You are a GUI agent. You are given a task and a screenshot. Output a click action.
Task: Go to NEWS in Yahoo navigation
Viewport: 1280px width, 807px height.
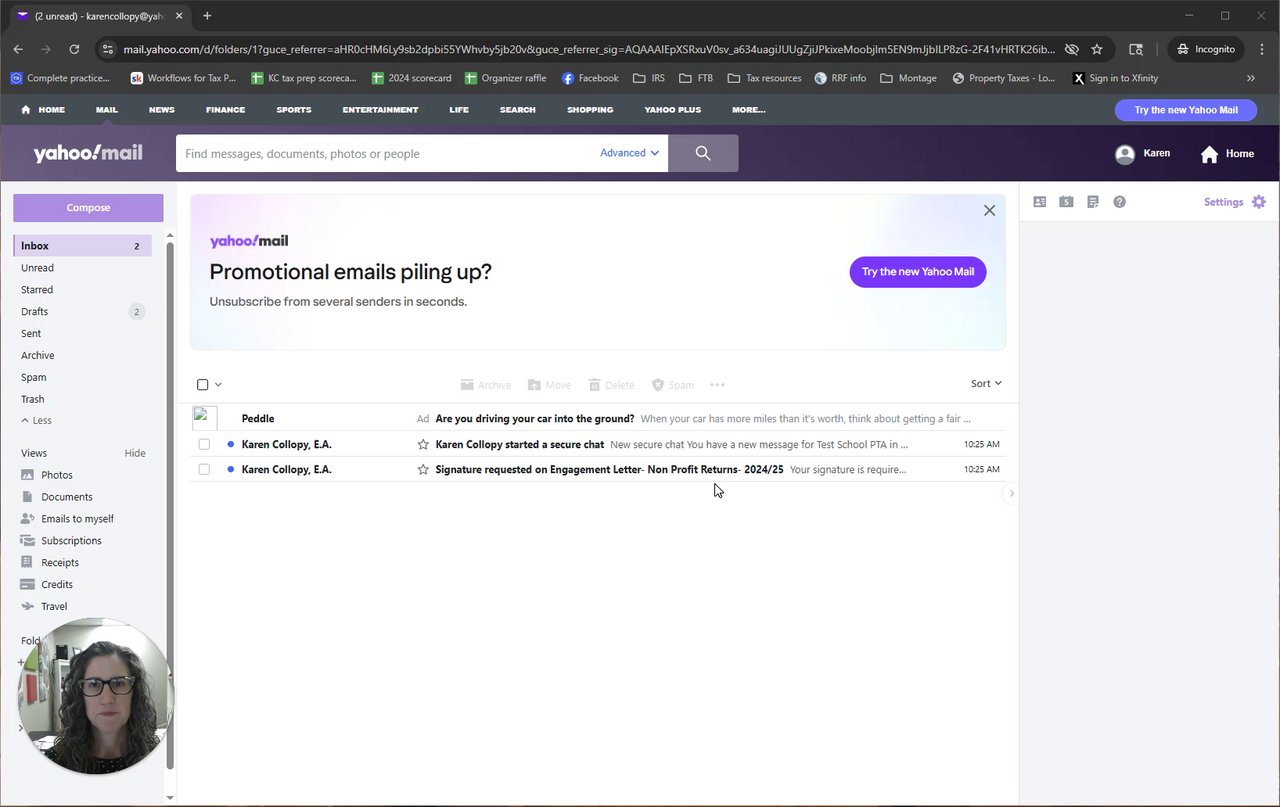(x=161, y=110)
